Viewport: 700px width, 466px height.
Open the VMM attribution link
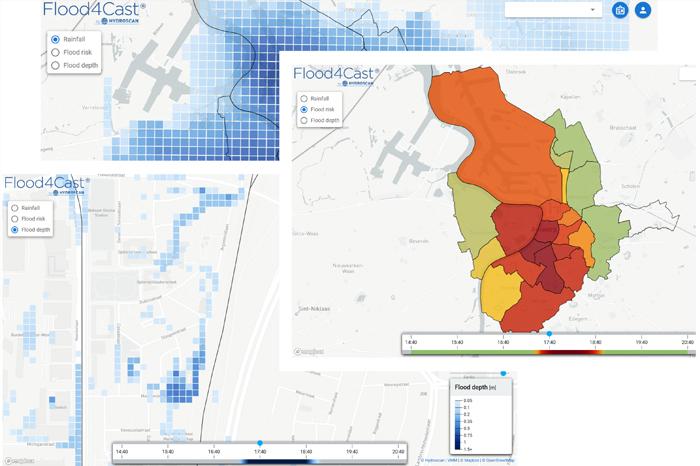pos(452,460)
